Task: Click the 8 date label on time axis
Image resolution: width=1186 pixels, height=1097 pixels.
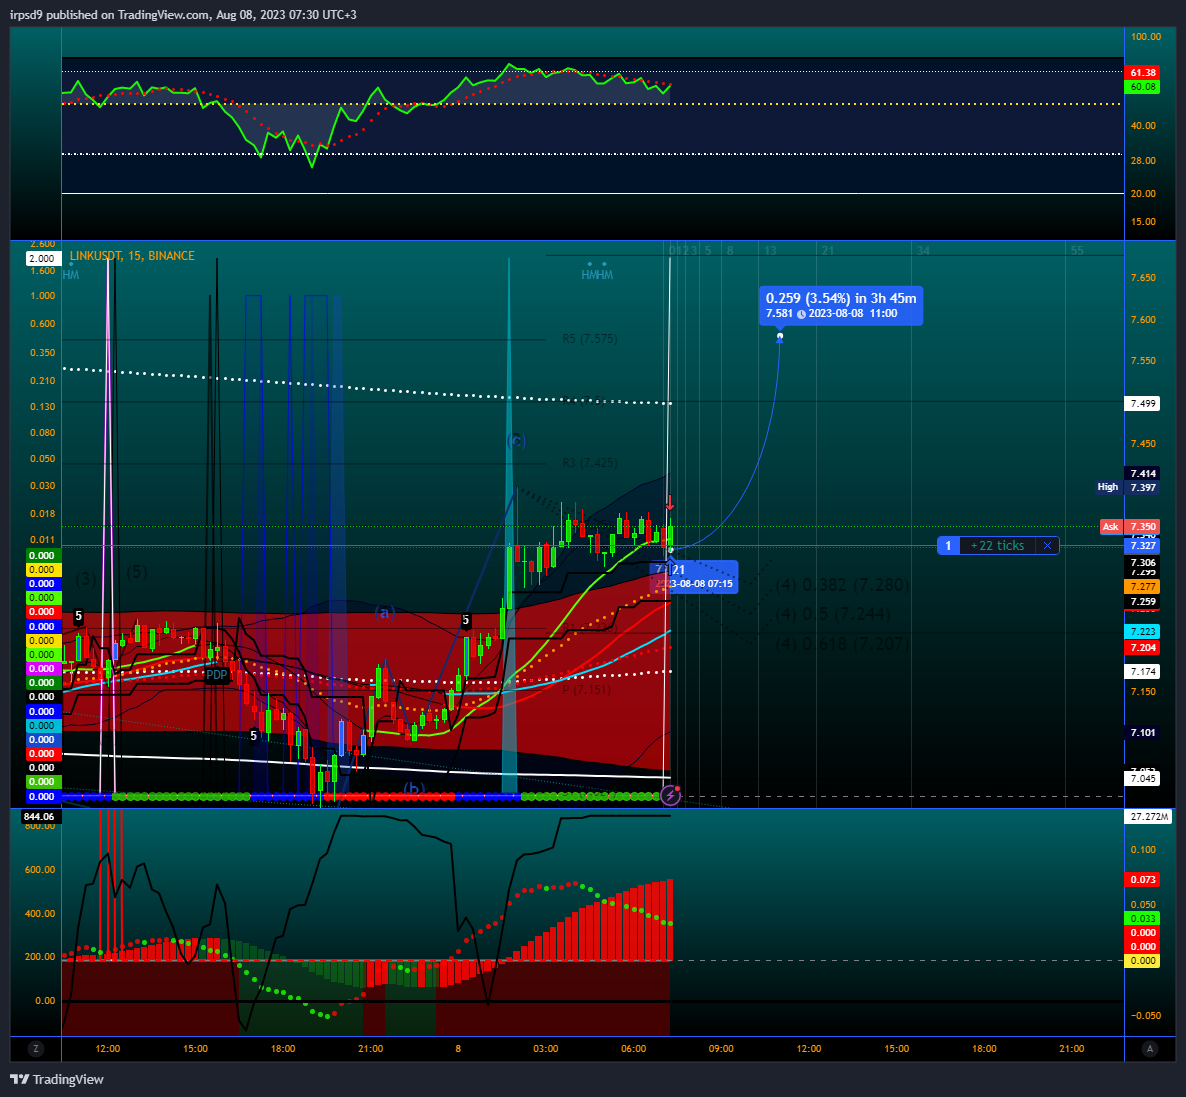Action: pos(458,1049)
